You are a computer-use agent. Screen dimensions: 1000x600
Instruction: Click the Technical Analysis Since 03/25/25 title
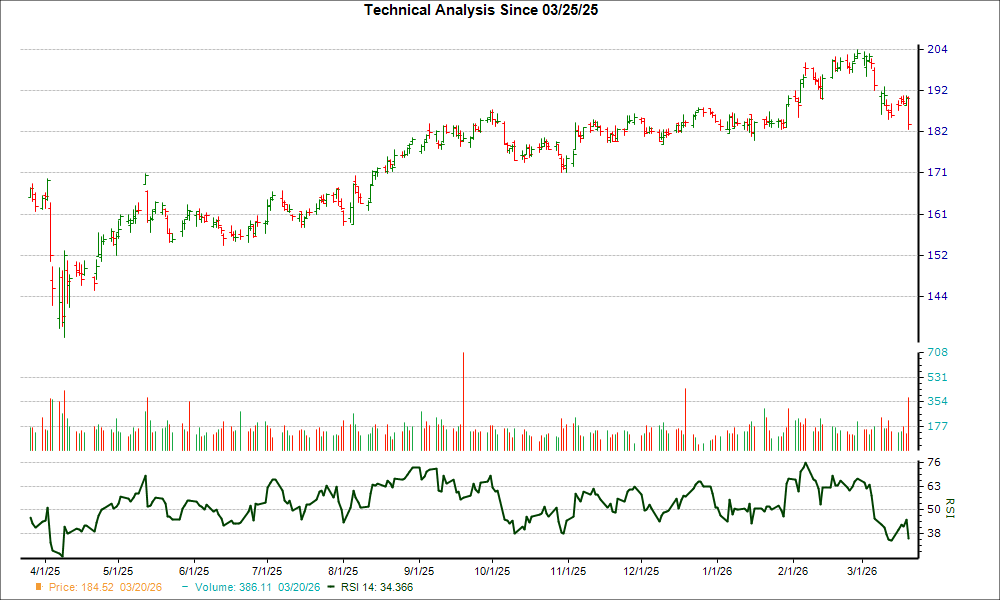[482, 9]
